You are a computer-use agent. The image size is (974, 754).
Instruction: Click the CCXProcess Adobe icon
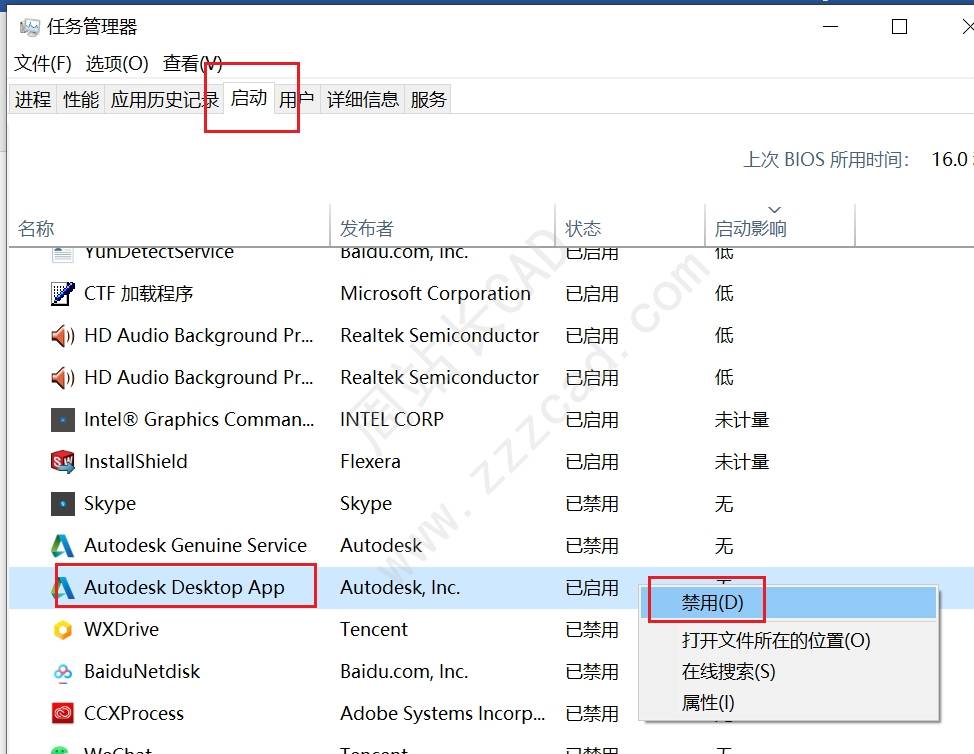62,714
